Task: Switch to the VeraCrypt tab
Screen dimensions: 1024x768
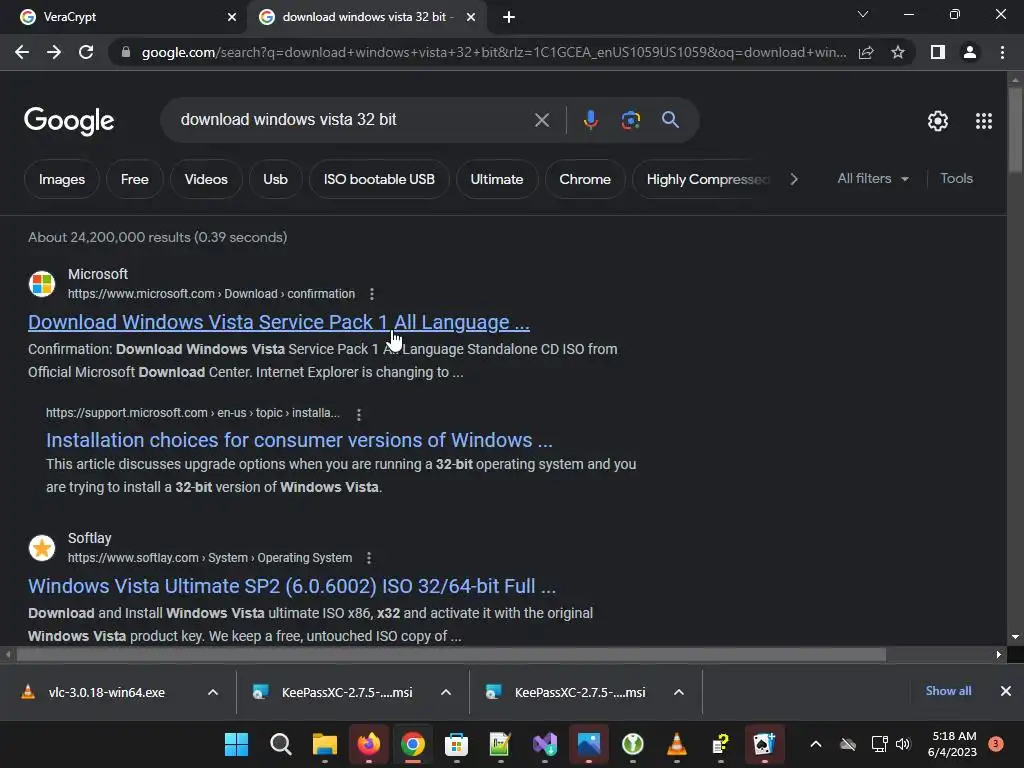Action: click(x=122, y=17)
